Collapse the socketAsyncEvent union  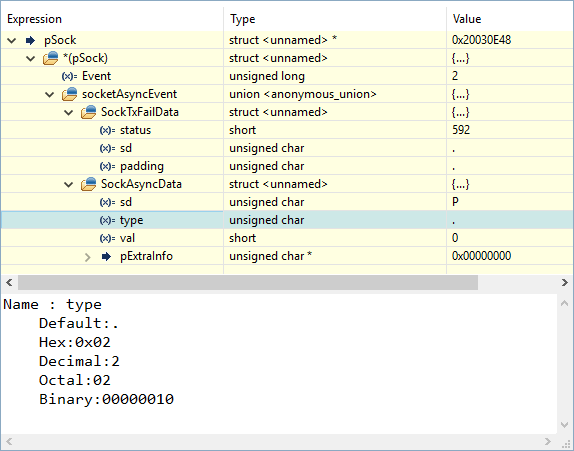click(50, 94)
